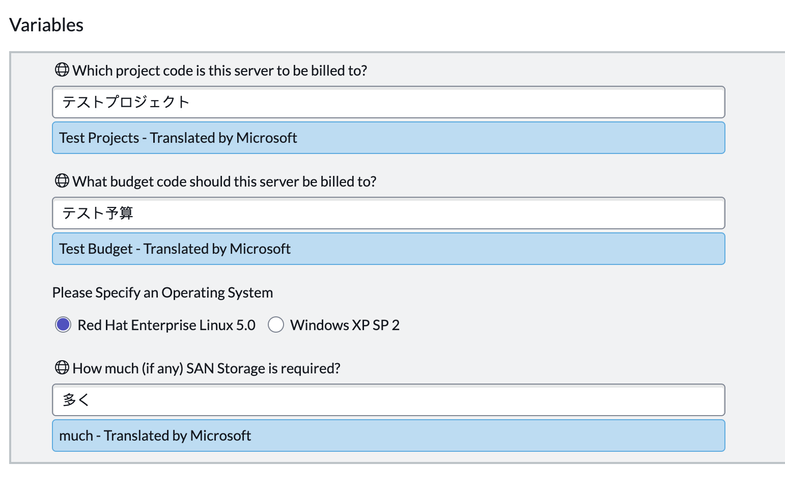785x479 pixels.
Task: Click the 'Test Projects' translation box
Action: point(388,138)
